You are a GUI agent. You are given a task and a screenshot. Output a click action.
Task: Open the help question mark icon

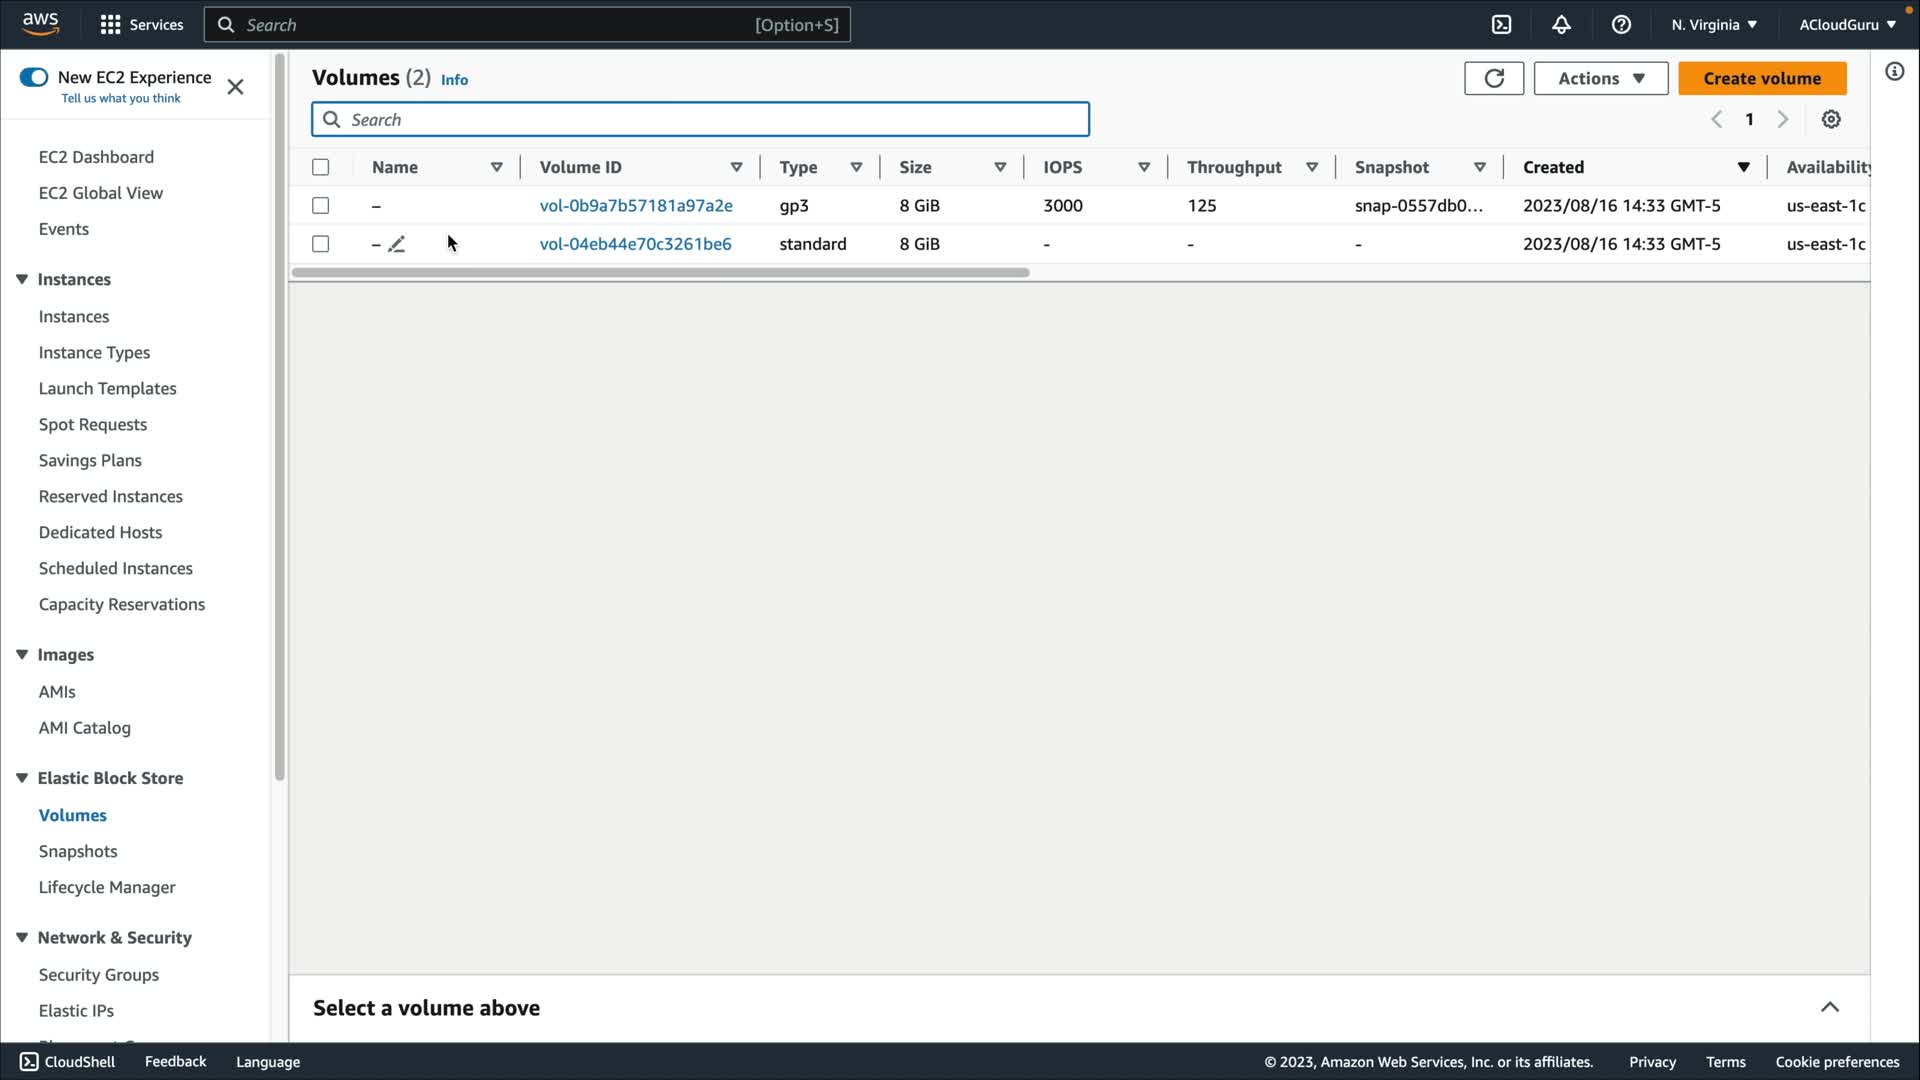coord(1621,25)
